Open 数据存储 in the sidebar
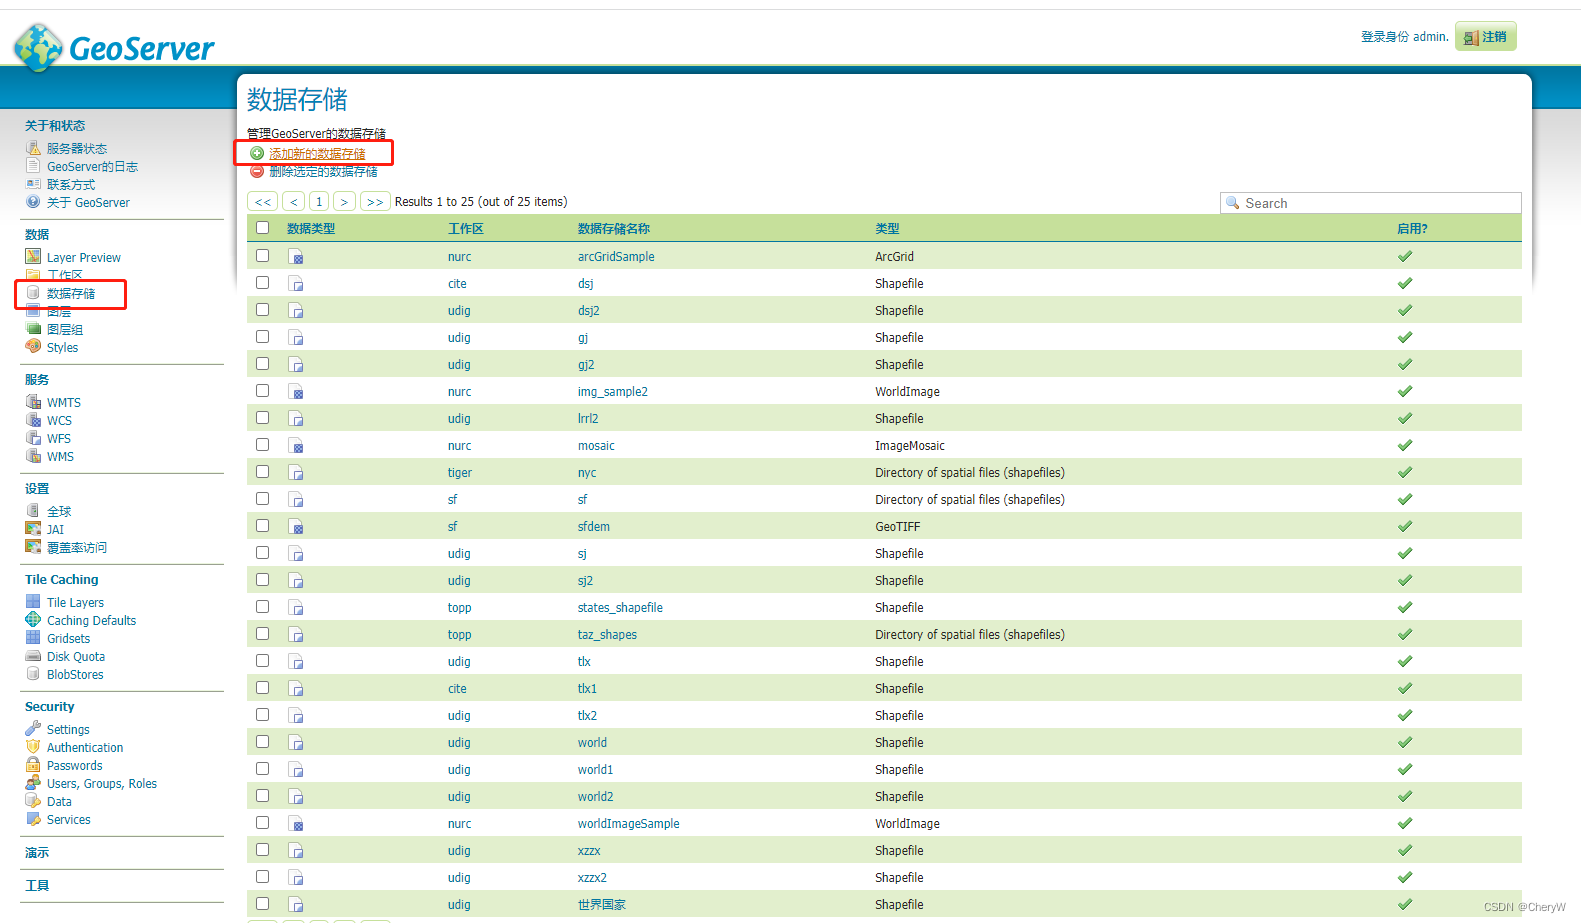Image resolution: width=1581 pixels, height=923 pixels. (x=71, y=293)
